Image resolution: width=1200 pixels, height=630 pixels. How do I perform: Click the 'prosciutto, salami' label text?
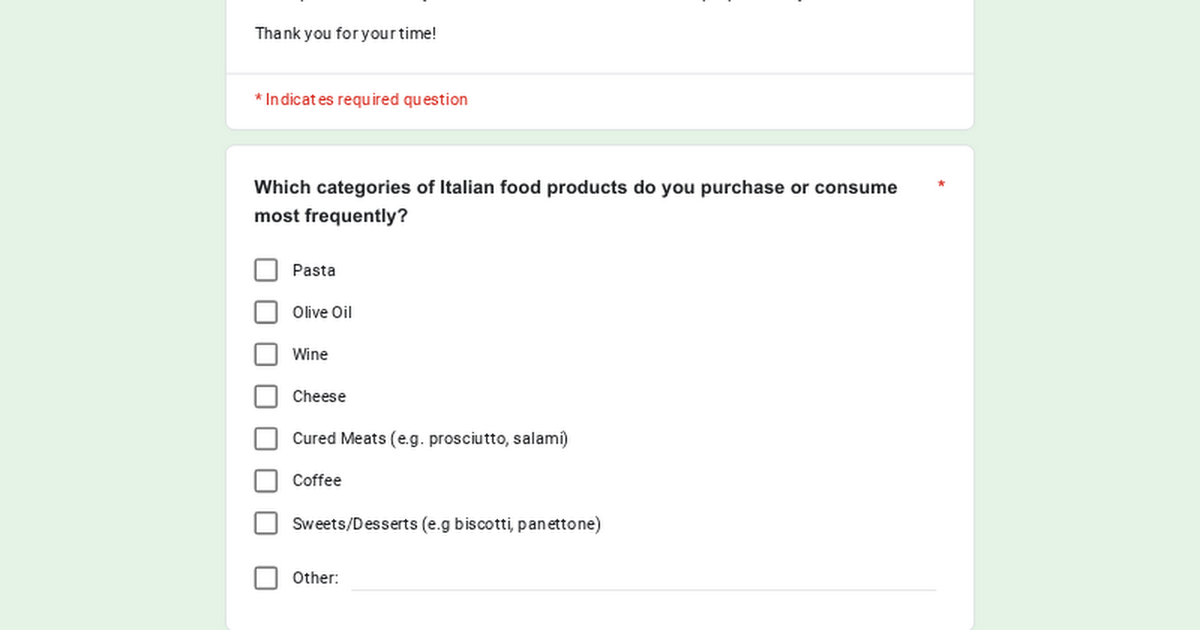point(495,439)
